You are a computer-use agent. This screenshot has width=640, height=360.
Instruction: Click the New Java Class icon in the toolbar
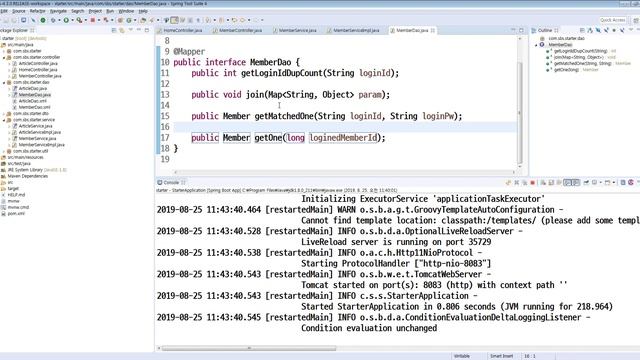pos(129,20)
